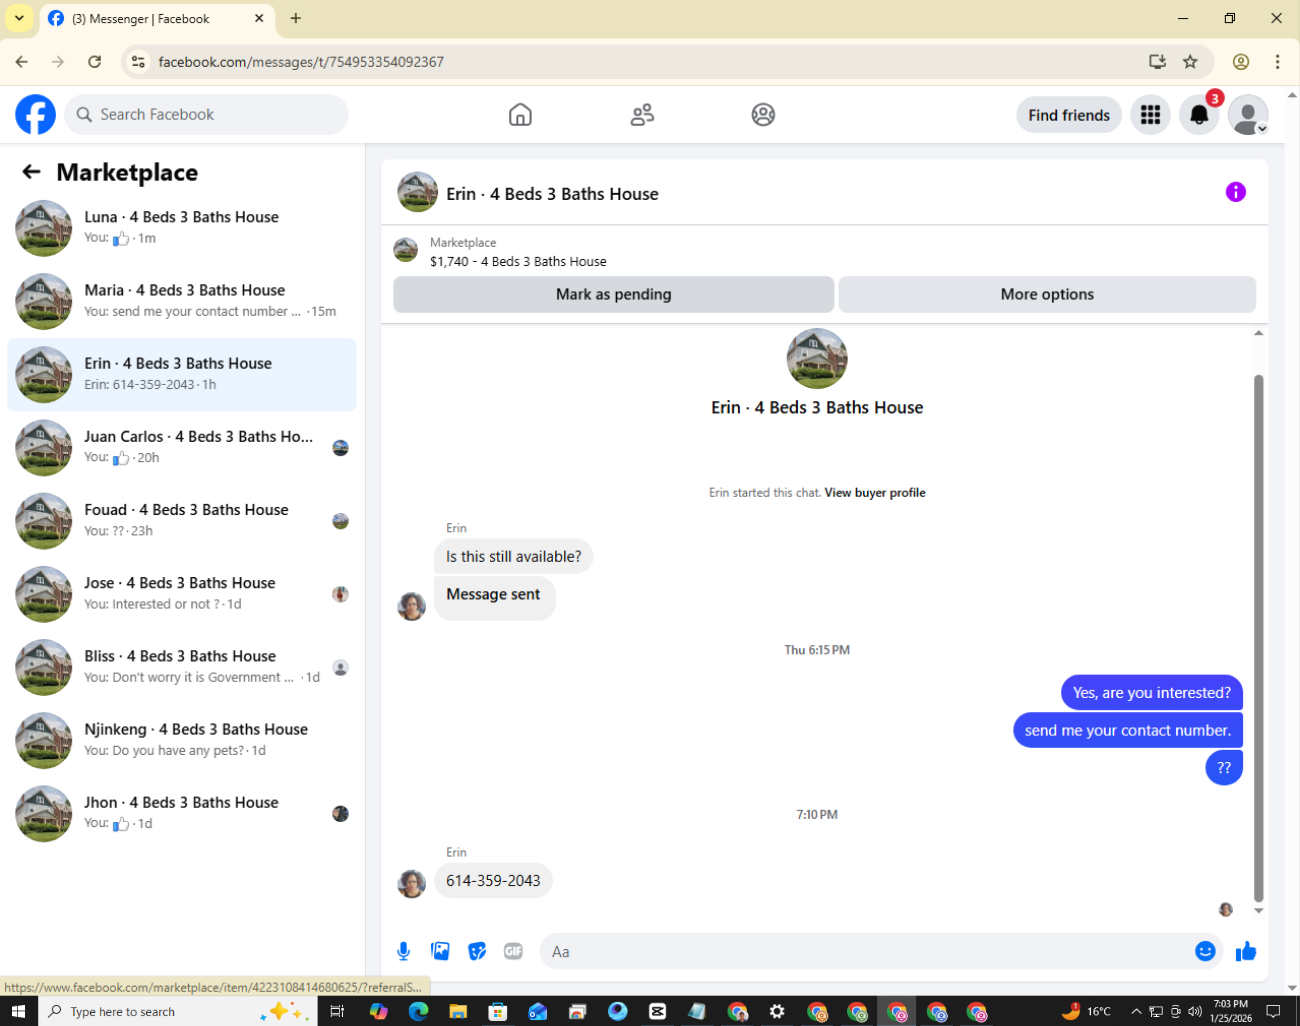Open the Facebook logo home link
The height and width of the screenshot is (1026, 1300).
click(35, 115)
